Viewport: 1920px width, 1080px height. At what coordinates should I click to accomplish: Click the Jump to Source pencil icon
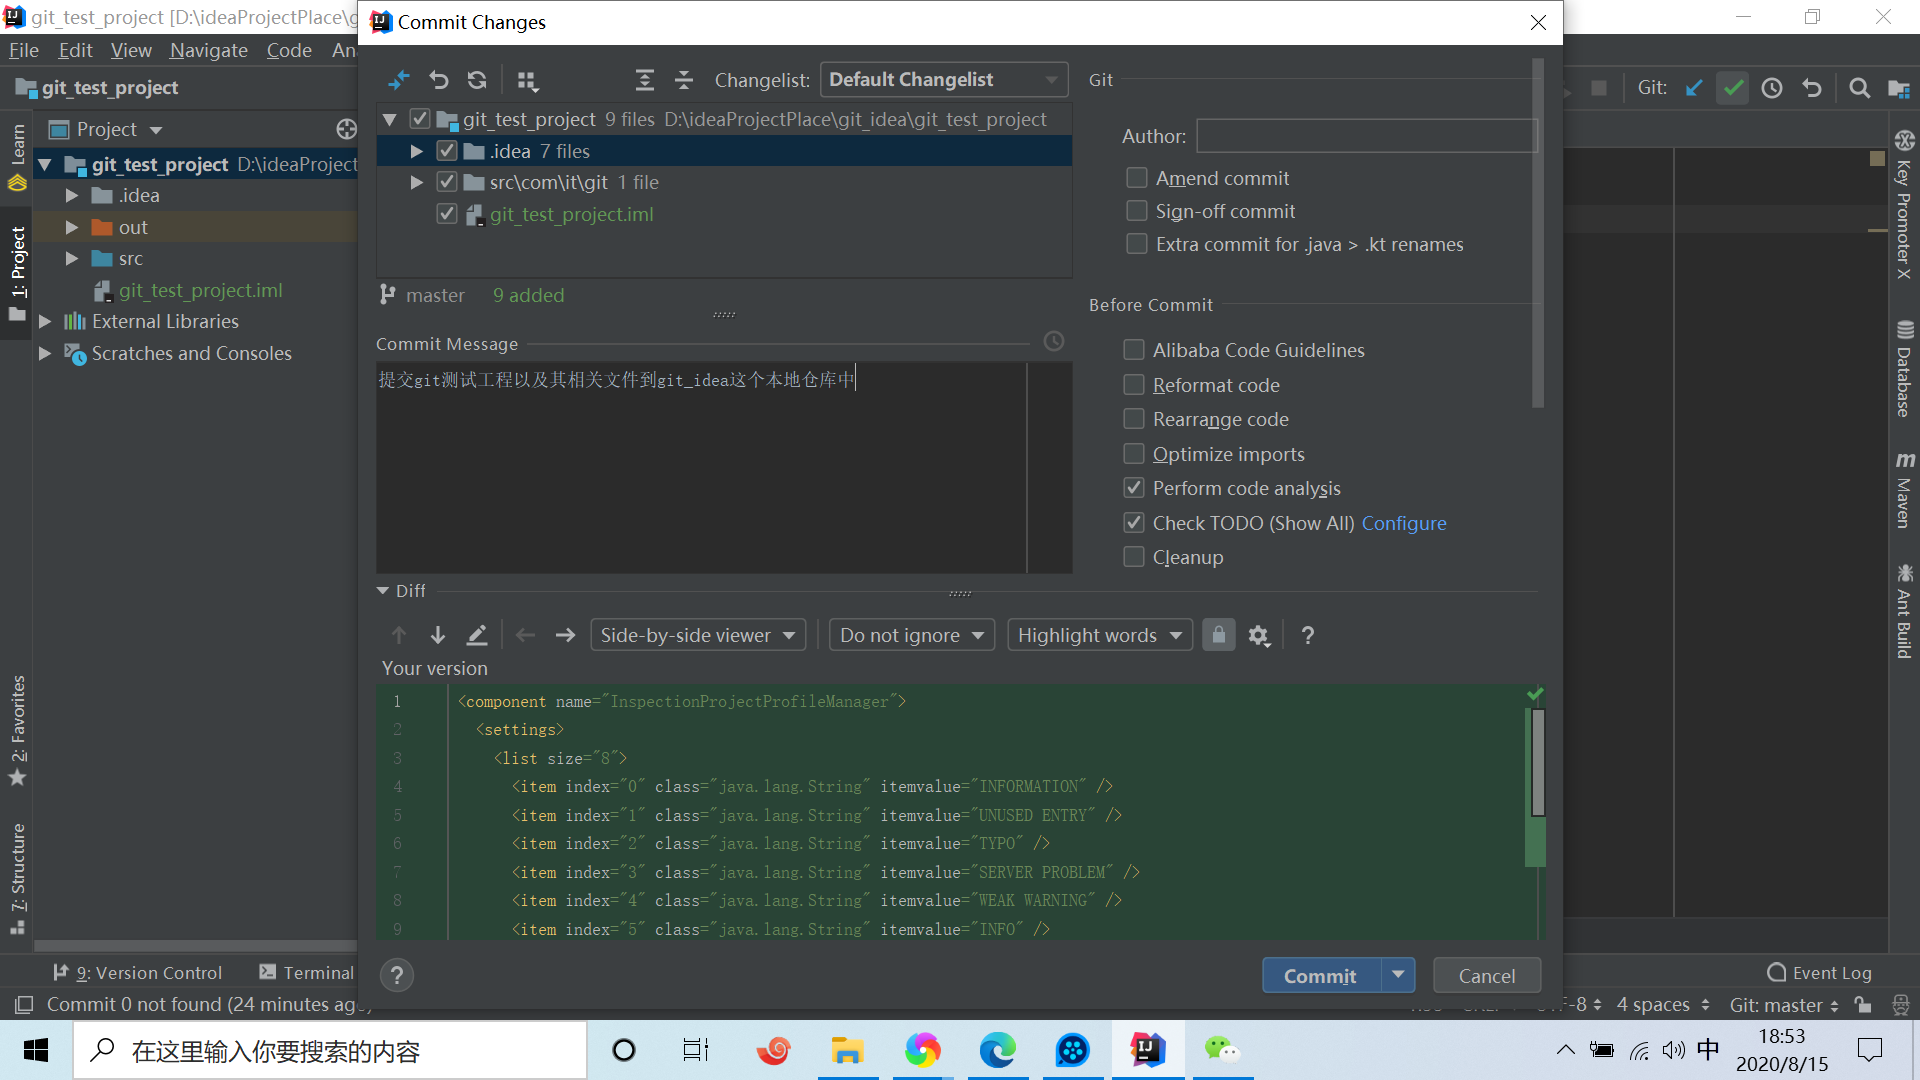[477, 635]
